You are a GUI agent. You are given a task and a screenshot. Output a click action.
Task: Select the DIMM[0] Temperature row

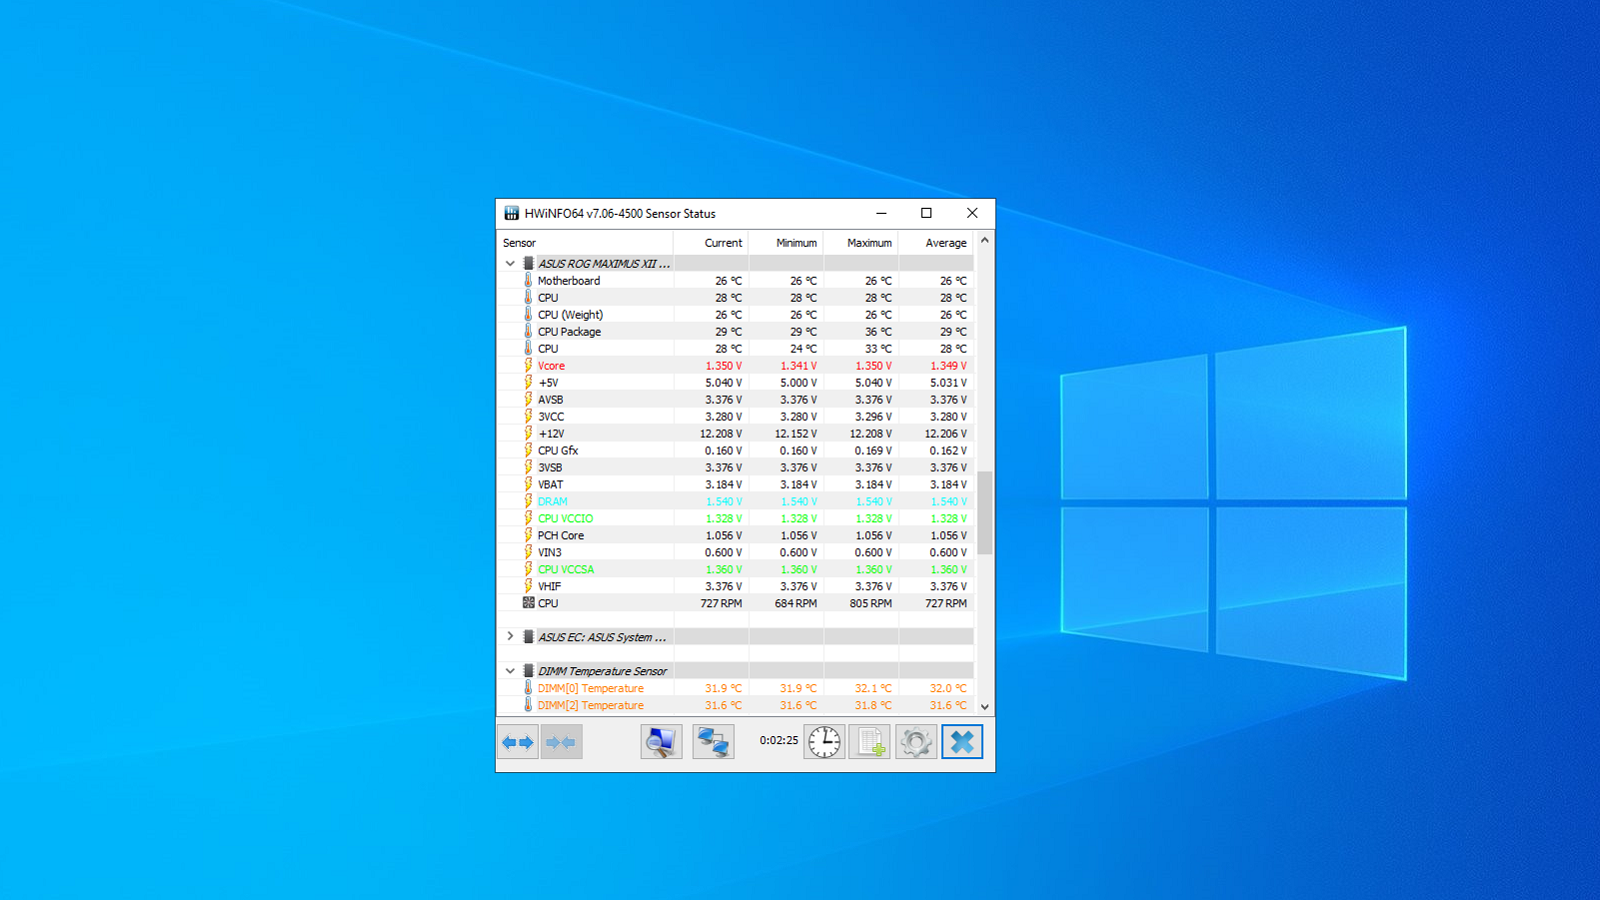tap(590, 688)
